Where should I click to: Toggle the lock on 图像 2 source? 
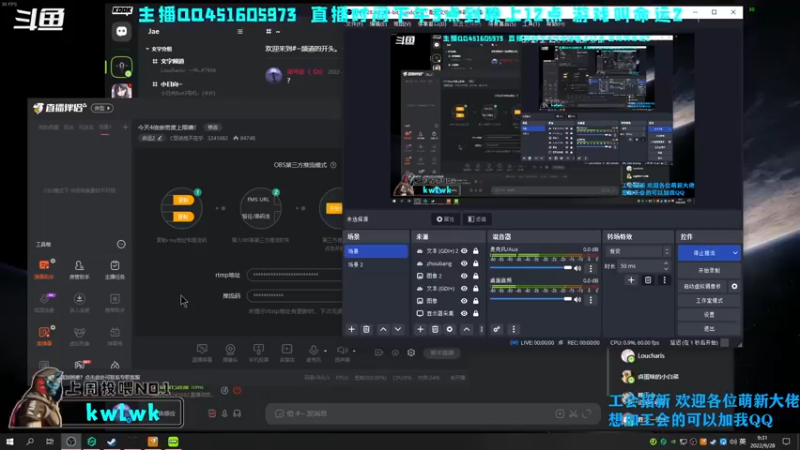click(x=476, y=276)
